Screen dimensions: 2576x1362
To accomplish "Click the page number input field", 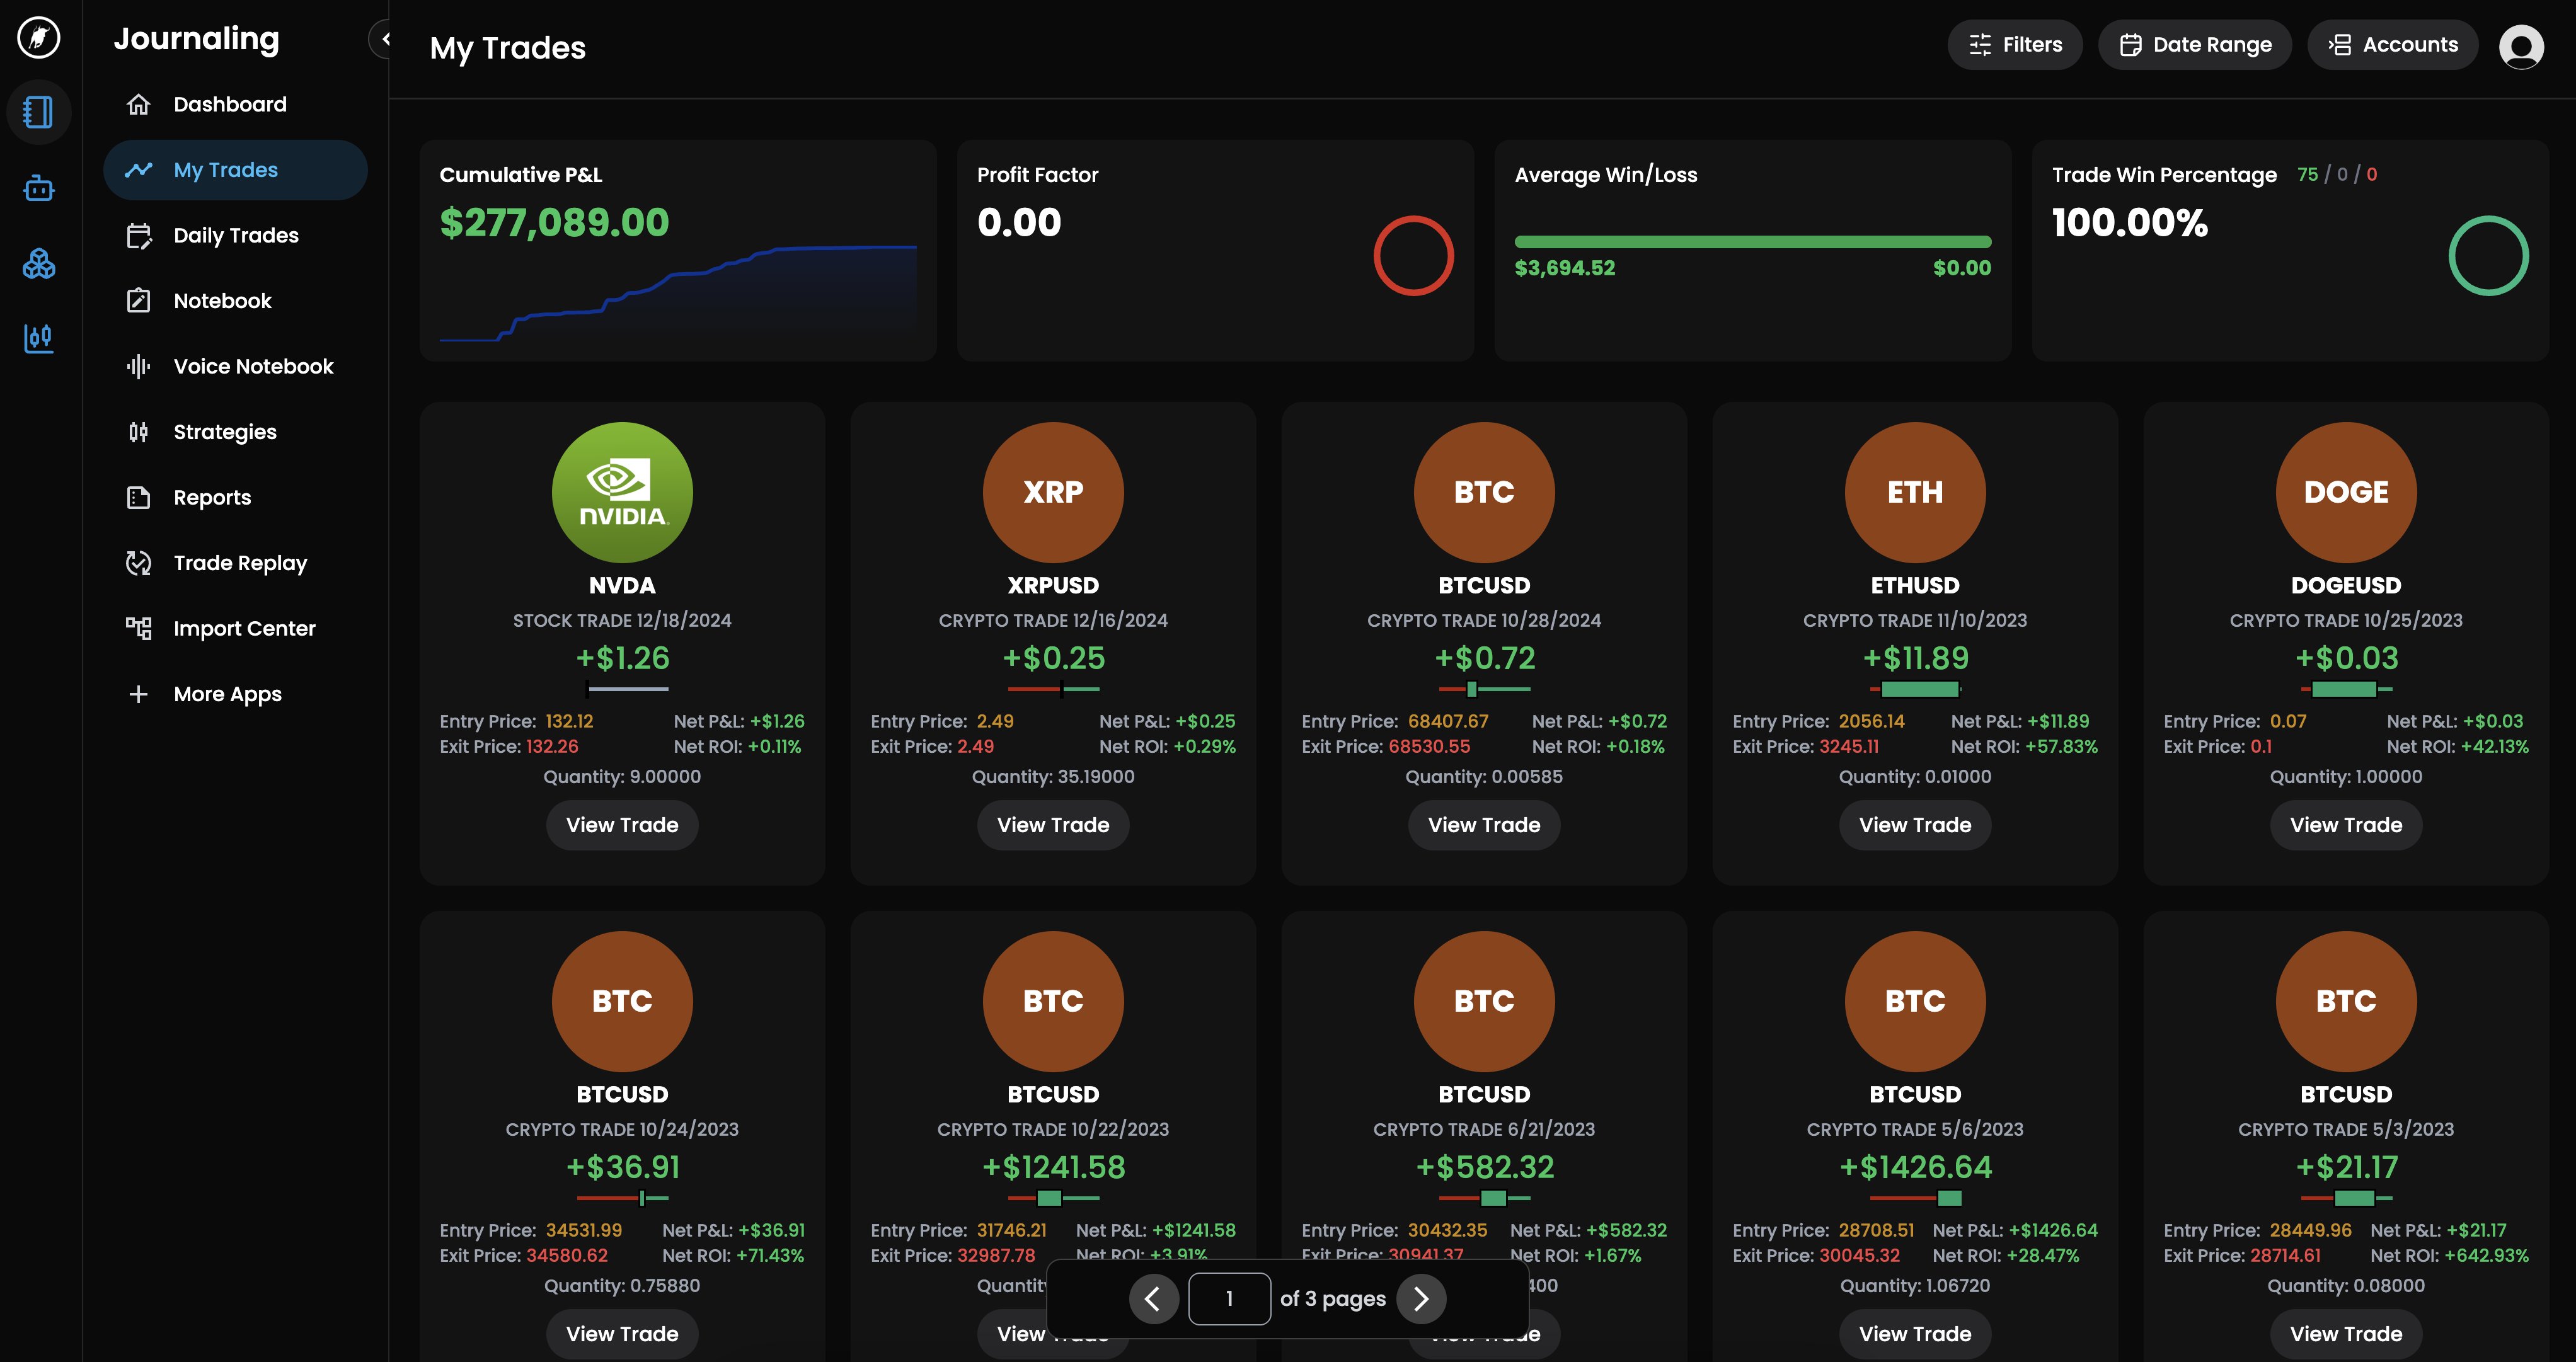I will [x=1229, y=1298].
